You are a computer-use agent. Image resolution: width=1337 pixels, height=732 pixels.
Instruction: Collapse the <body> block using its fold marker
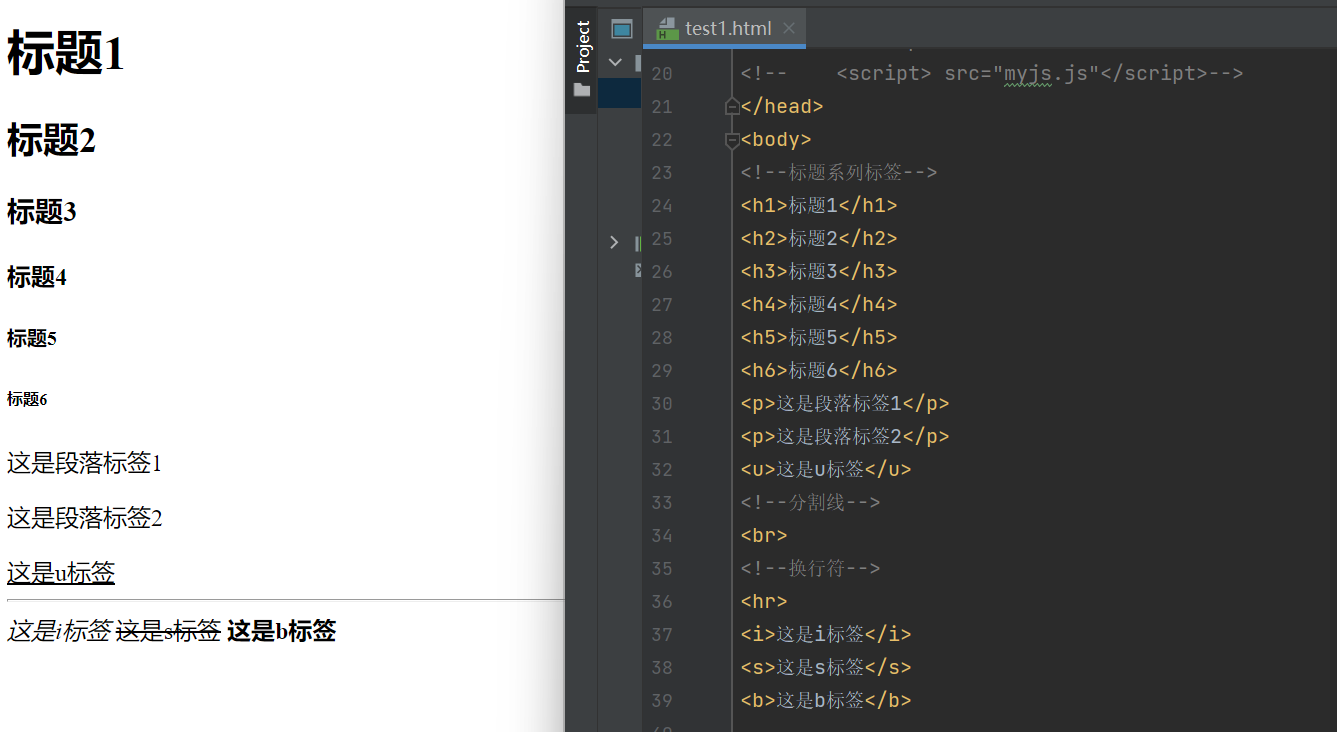[732, 140]
